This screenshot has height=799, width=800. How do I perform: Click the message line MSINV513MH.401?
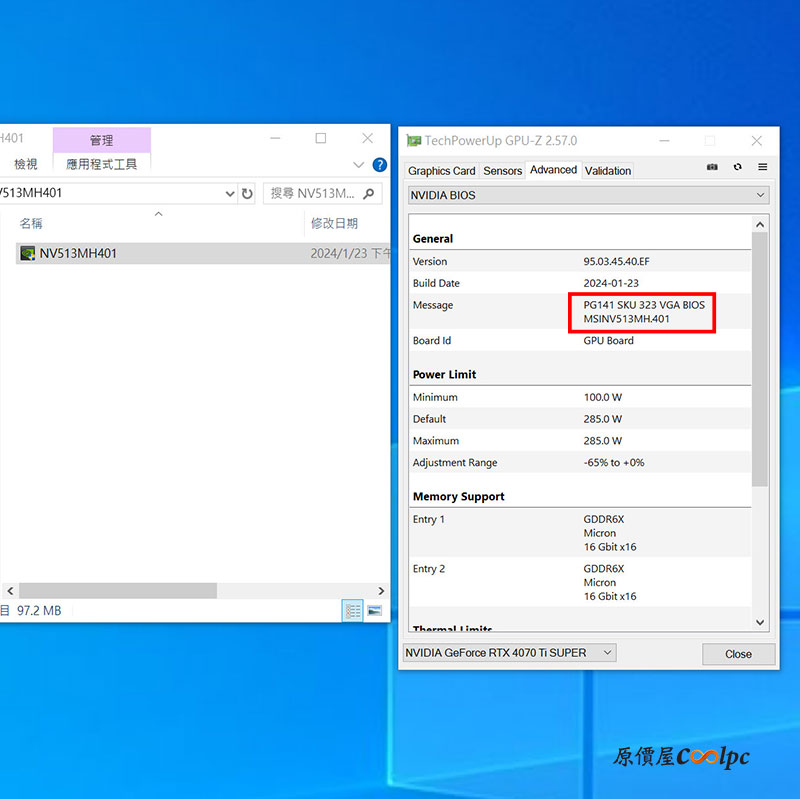(626, 319)
